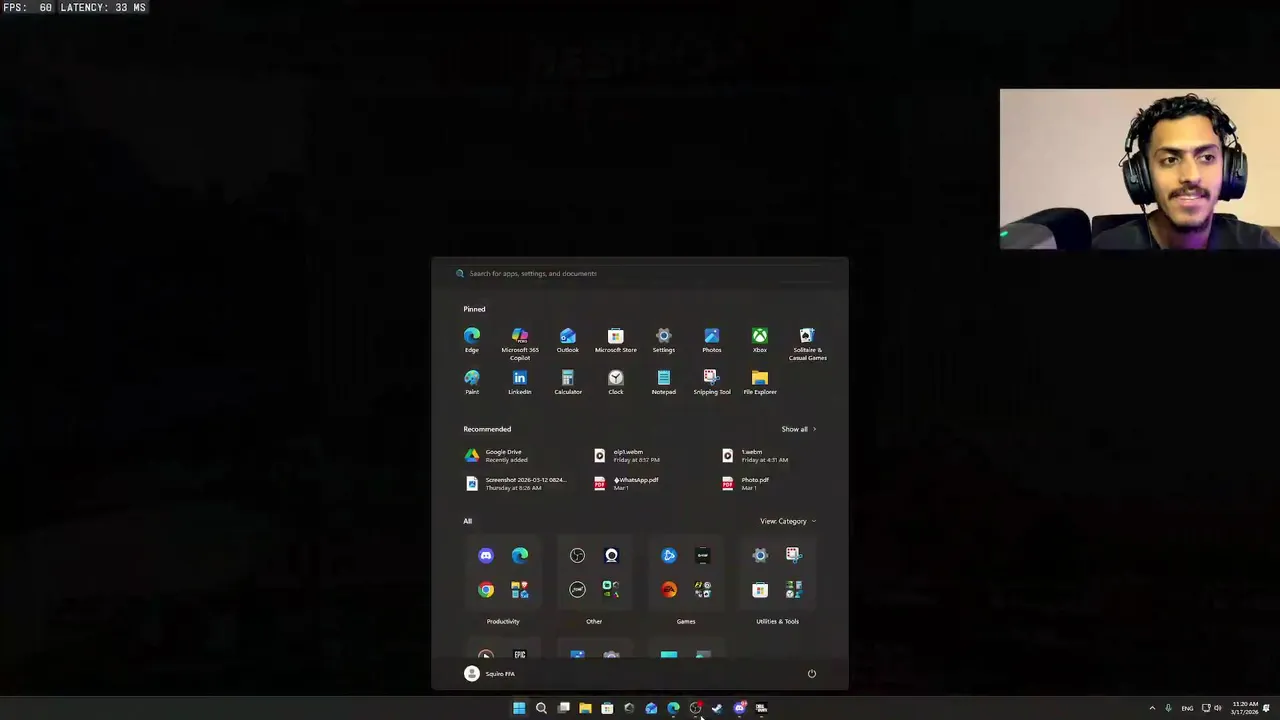Image resolution: width=1280 pixels, height=720 pixels.
Task: Launch OBS Studio in the Other category
Action: coord(577,556)
